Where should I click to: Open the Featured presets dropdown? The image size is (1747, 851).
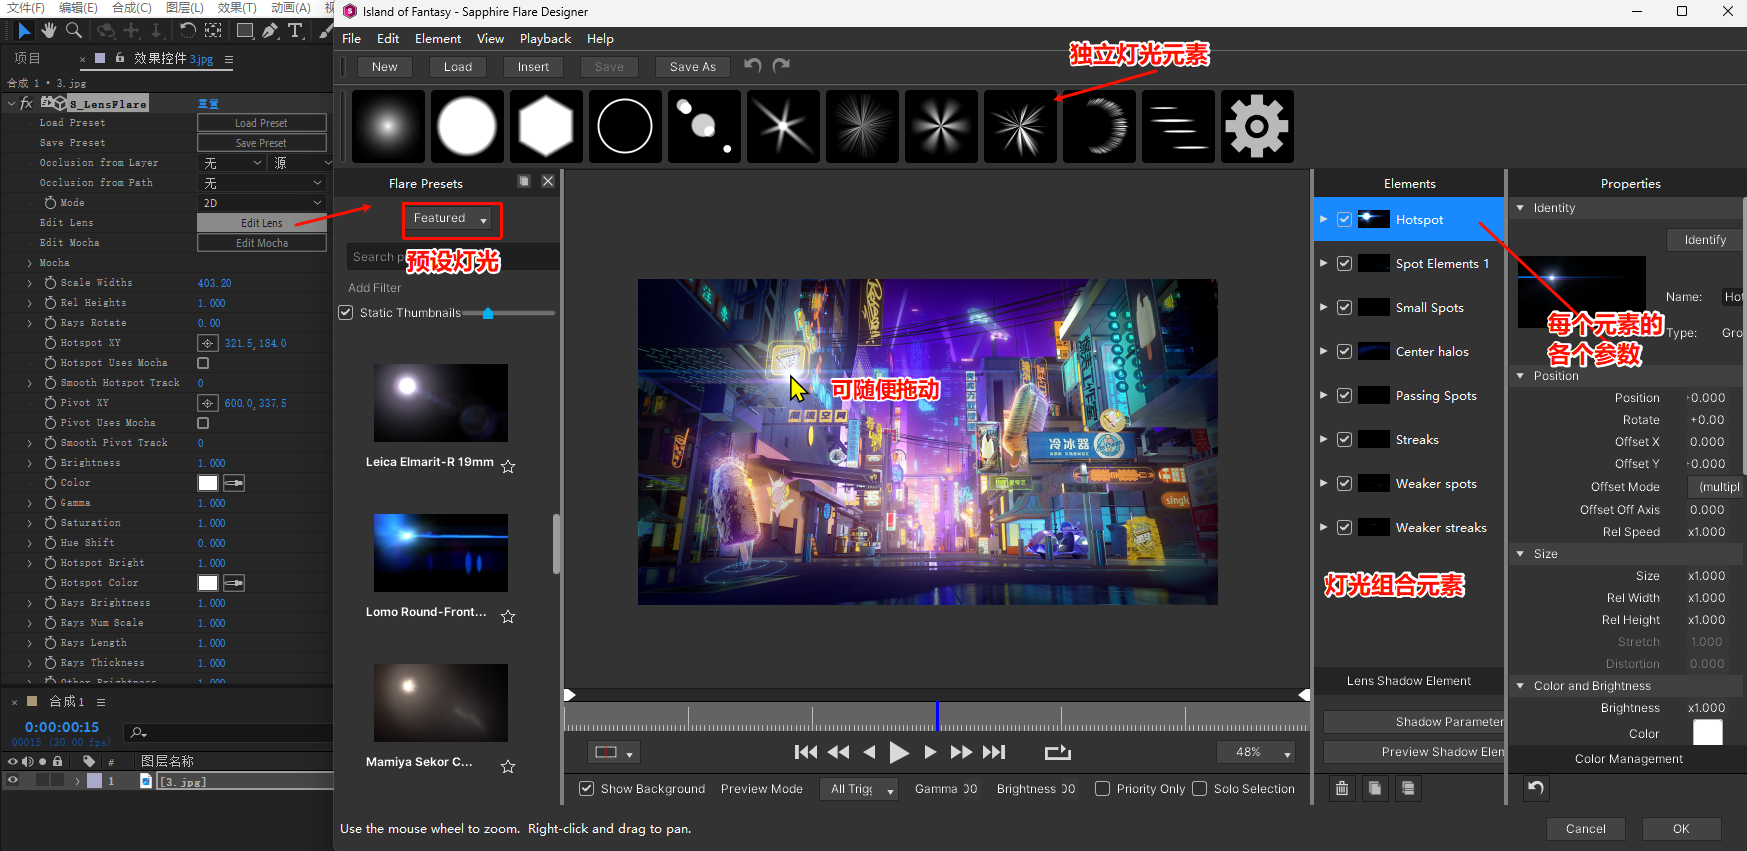[451, 219]
